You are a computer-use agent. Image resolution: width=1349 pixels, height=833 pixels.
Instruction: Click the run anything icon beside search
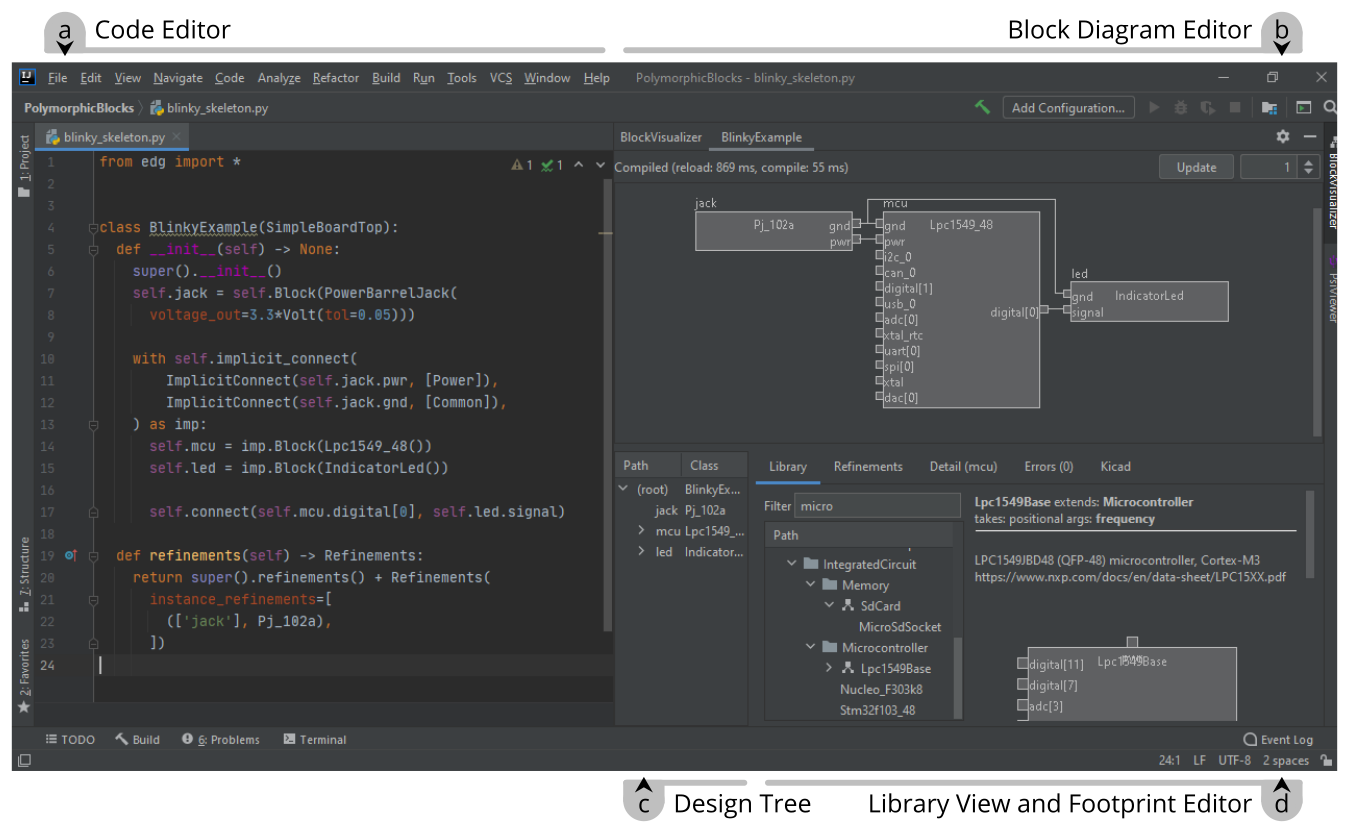(1303, 107)
